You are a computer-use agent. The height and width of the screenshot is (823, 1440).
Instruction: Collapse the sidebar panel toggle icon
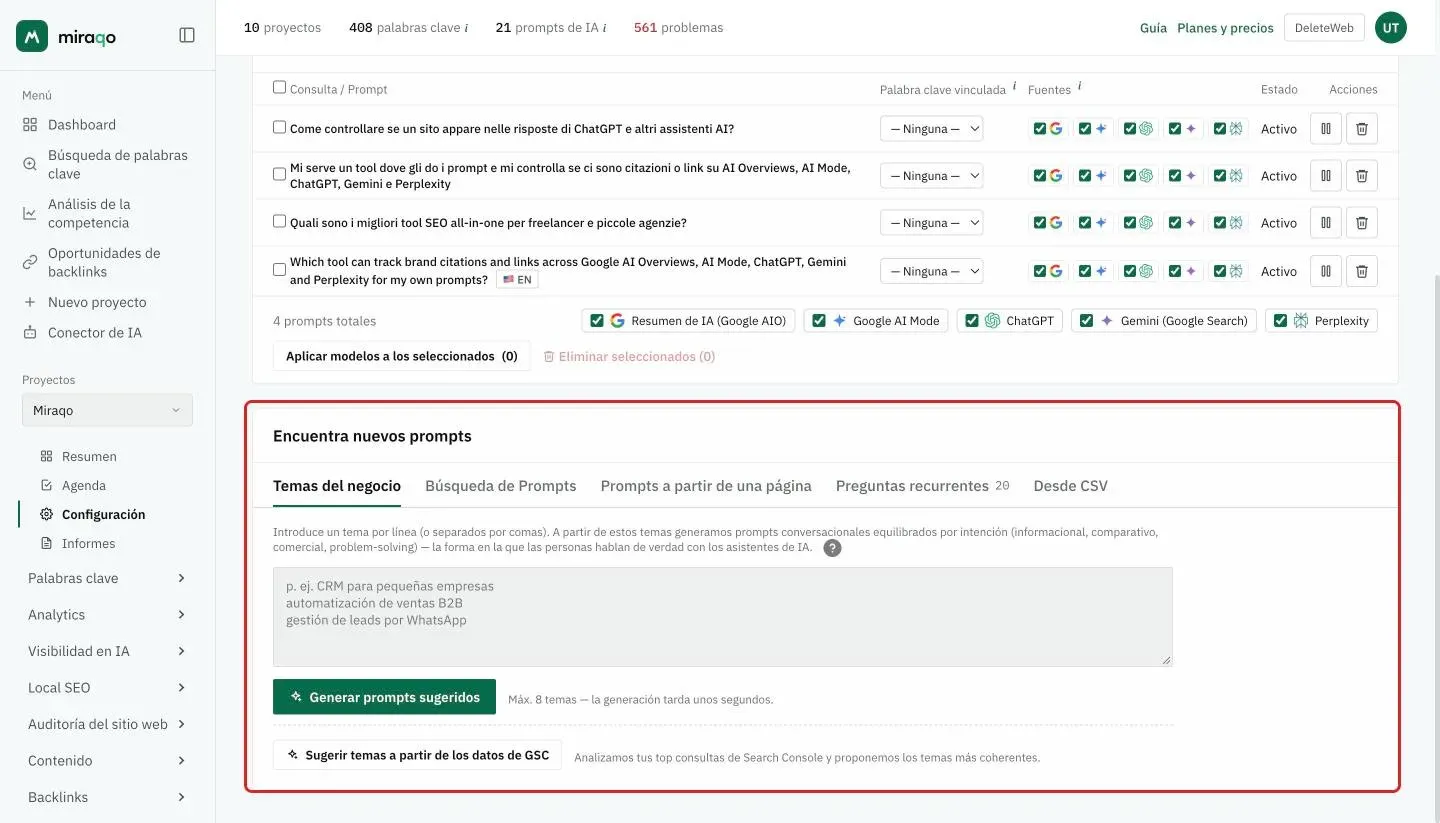(187, 35)
